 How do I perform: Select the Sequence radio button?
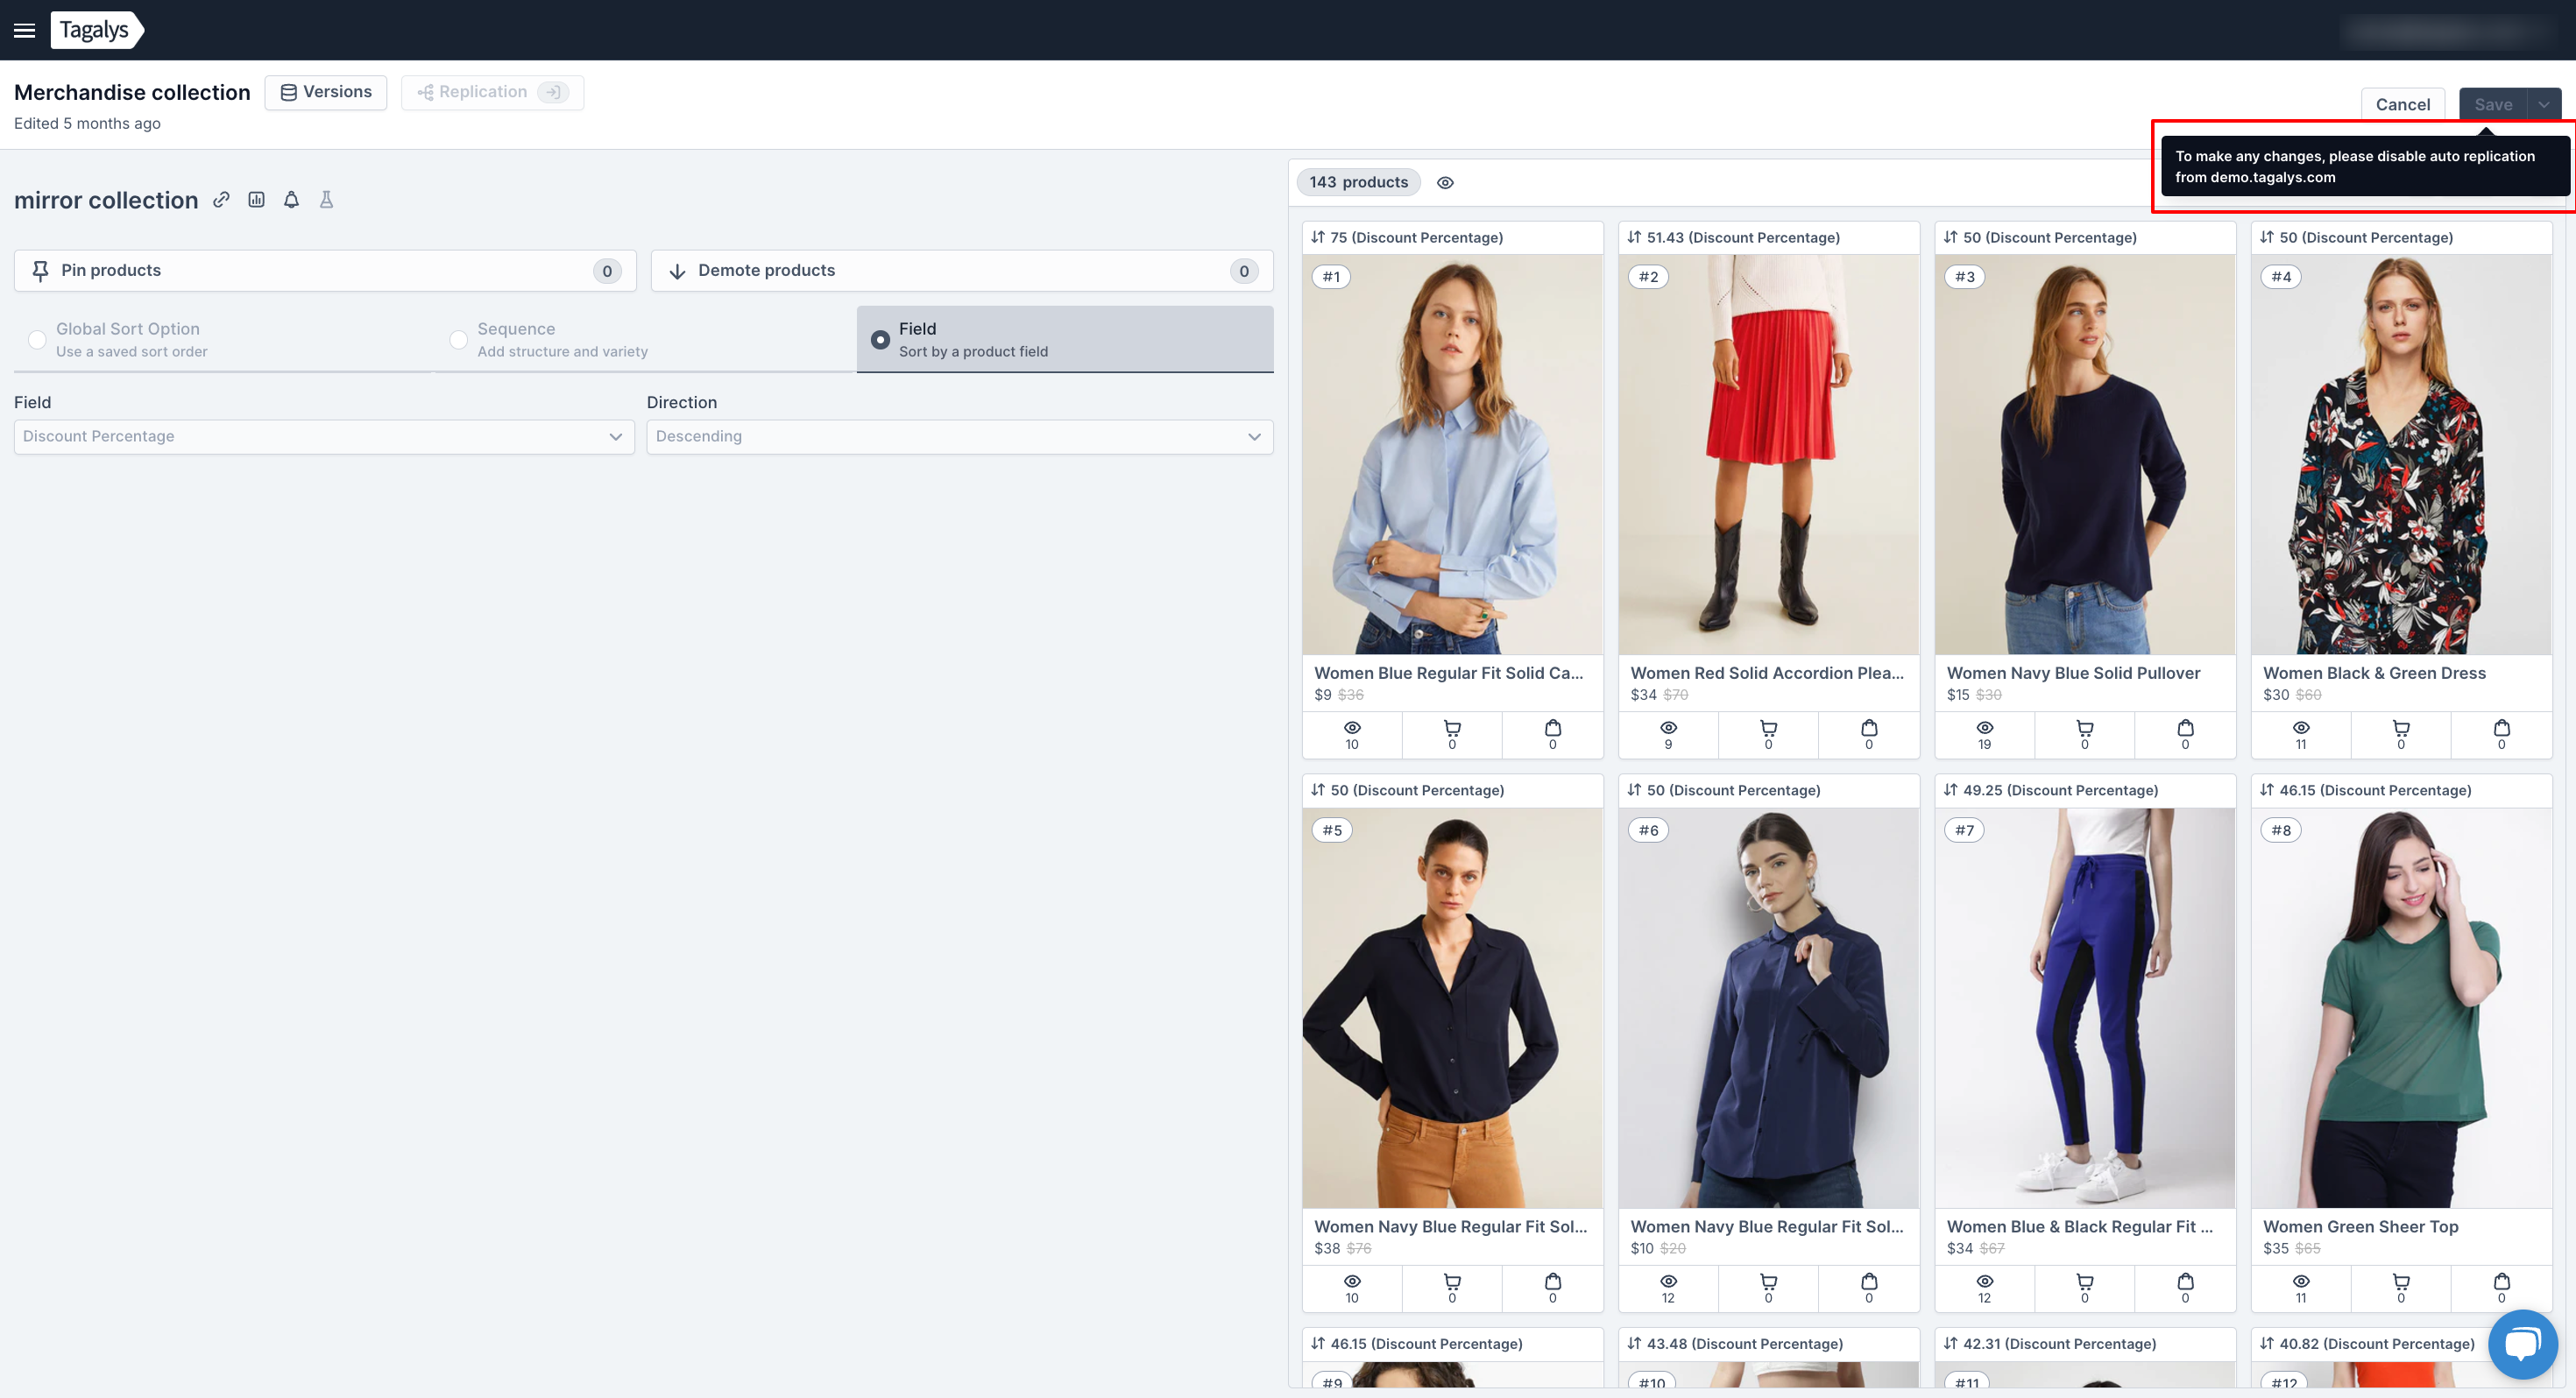click(458, 340)
